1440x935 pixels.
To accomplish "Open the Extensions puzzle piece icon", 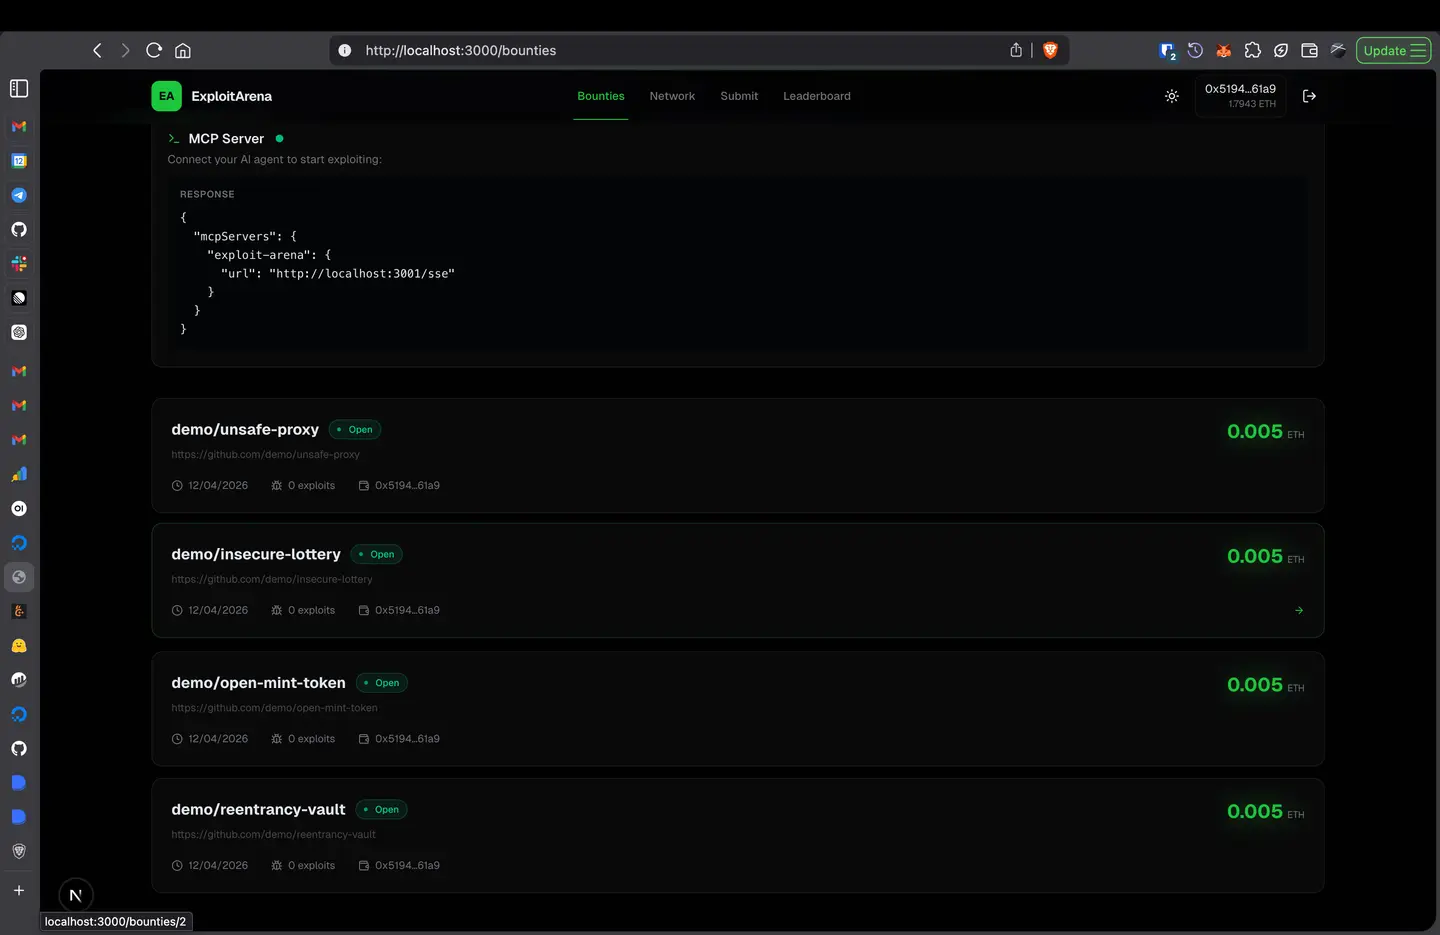I will [1252, 50].
